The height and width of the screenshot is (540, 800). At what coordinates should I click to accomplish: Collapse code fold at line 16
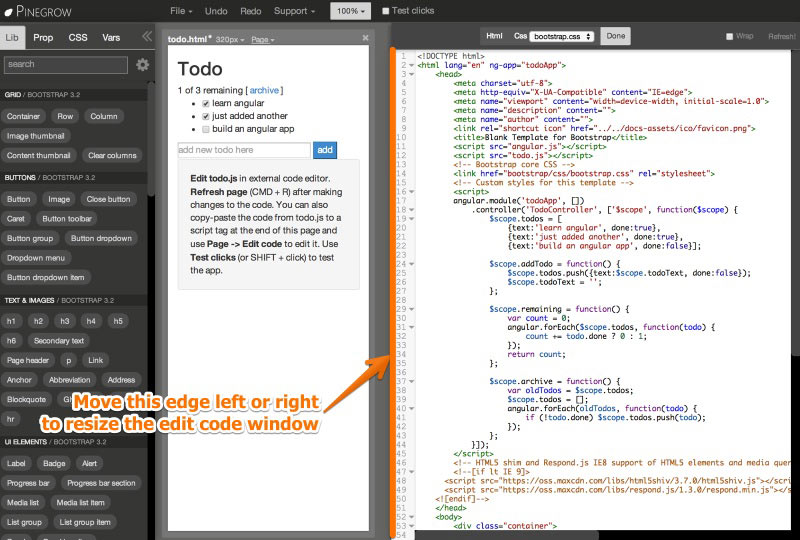click(x=412, y=192)
